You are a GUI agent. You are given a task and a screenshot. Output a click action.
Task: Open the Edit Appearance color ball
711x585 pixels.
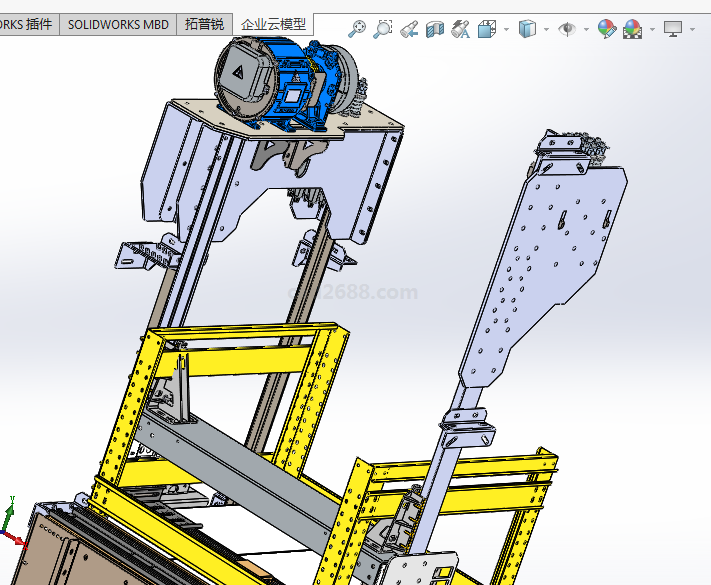click(607, 30)
